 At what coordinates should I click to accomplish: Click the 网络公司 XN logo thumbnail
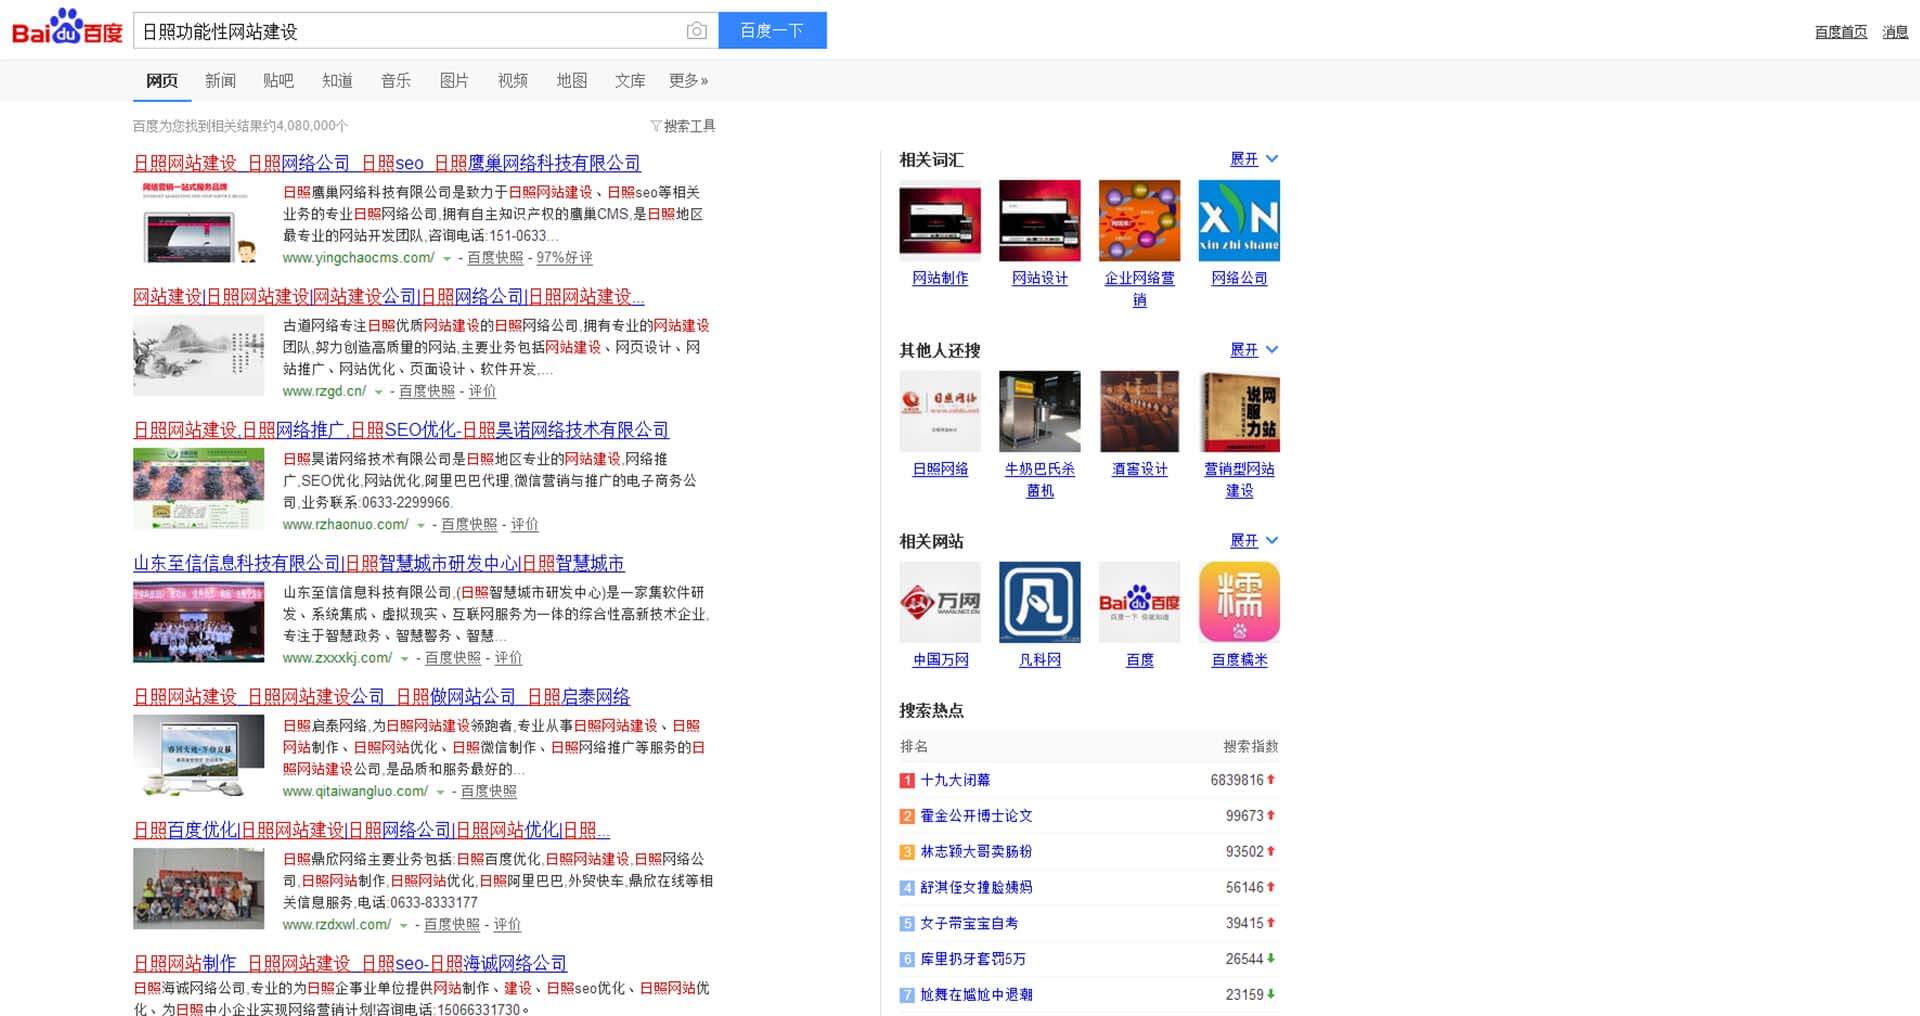pos(1239,220)
